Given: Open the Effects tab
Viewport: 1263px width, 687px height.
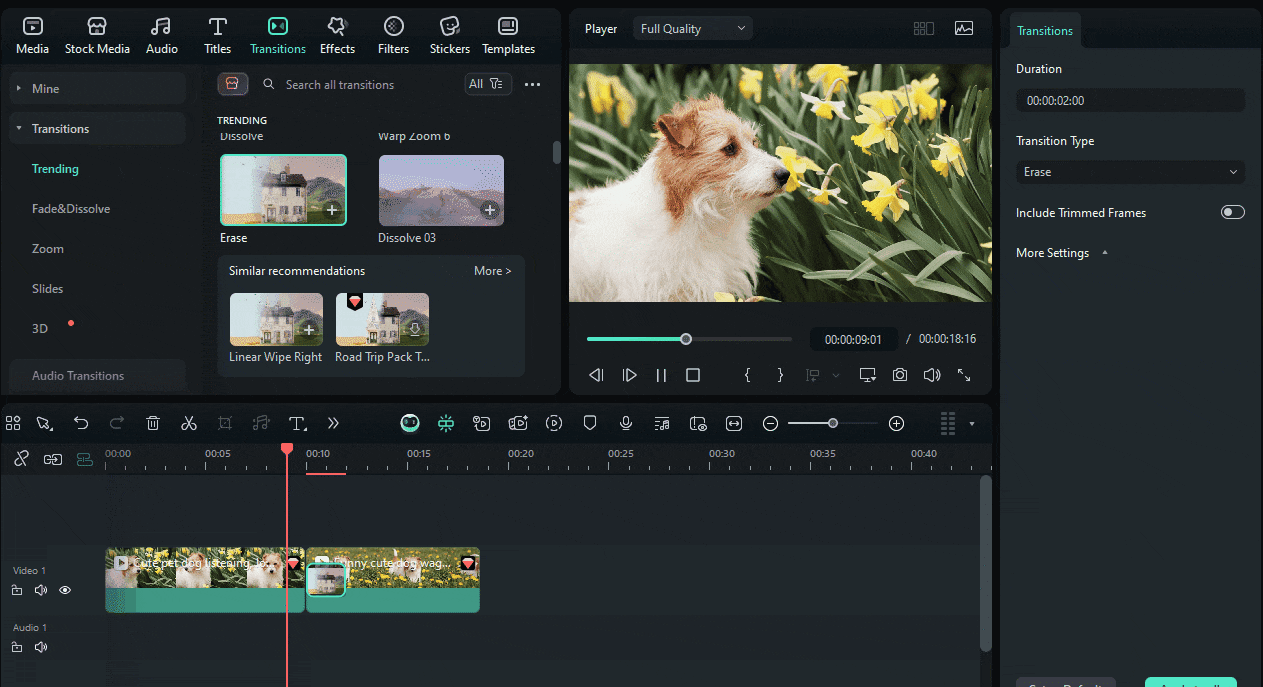Looking at the screenshot, I should (337, 36).
